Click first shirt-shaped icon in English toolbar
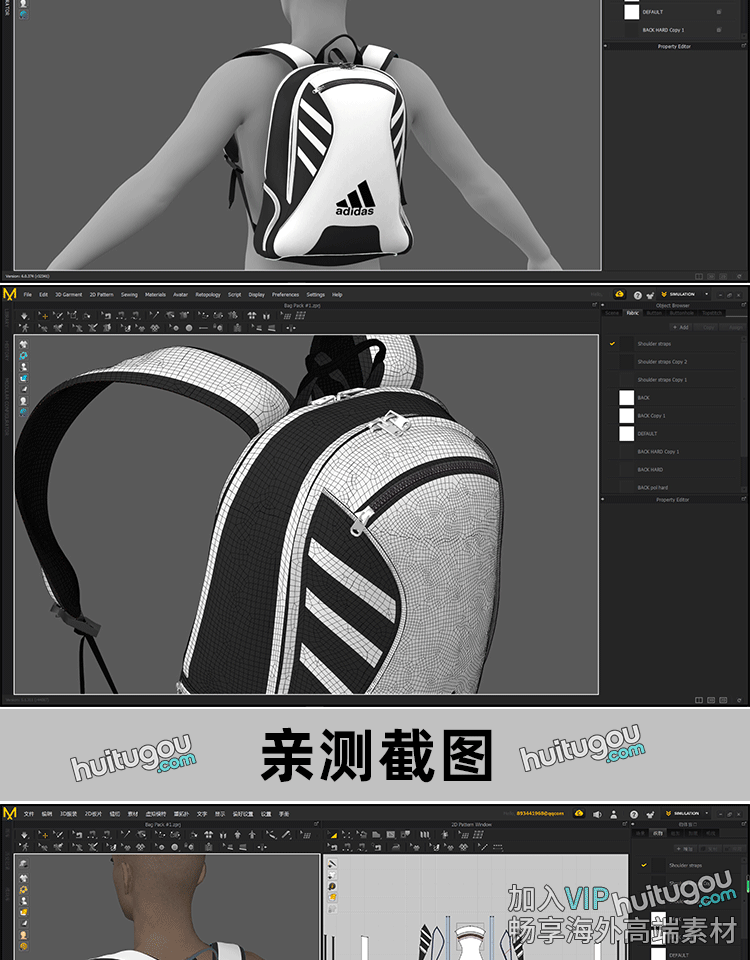Viewport: 750px width, 960px height. [x=251, y=316]
